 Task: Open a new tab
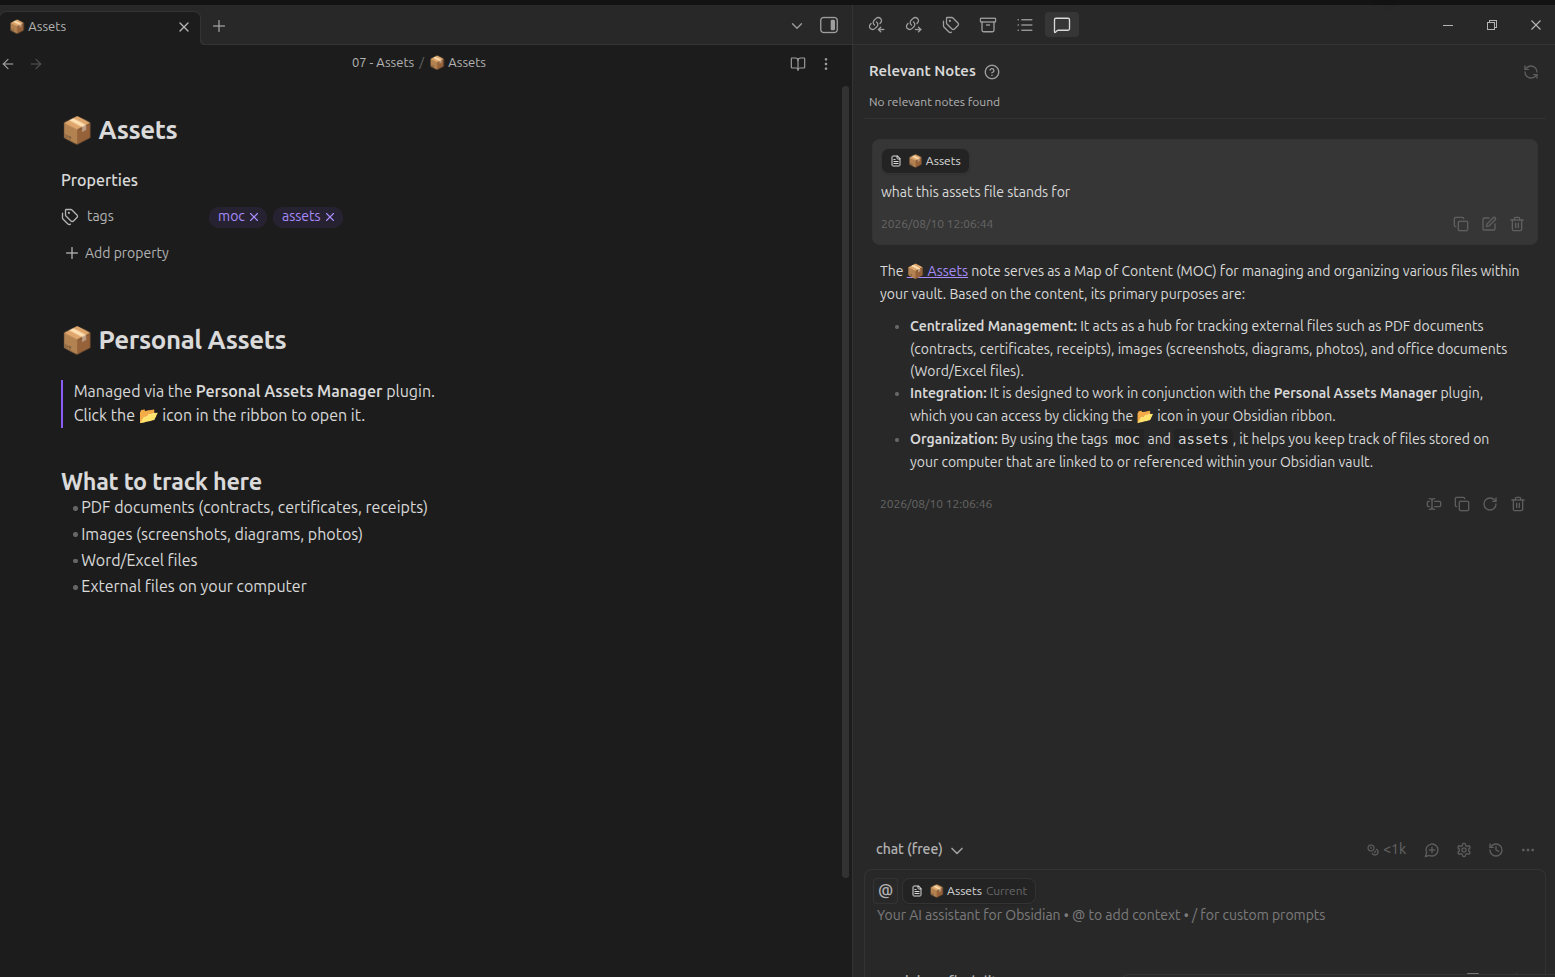(219, 26)
